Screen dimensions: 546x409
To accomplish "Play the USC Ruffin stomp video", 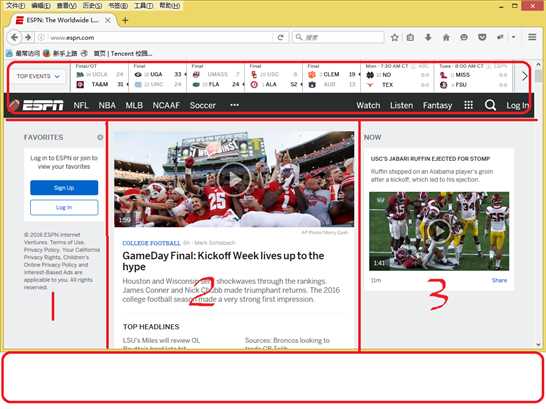I will click(439, 231).
